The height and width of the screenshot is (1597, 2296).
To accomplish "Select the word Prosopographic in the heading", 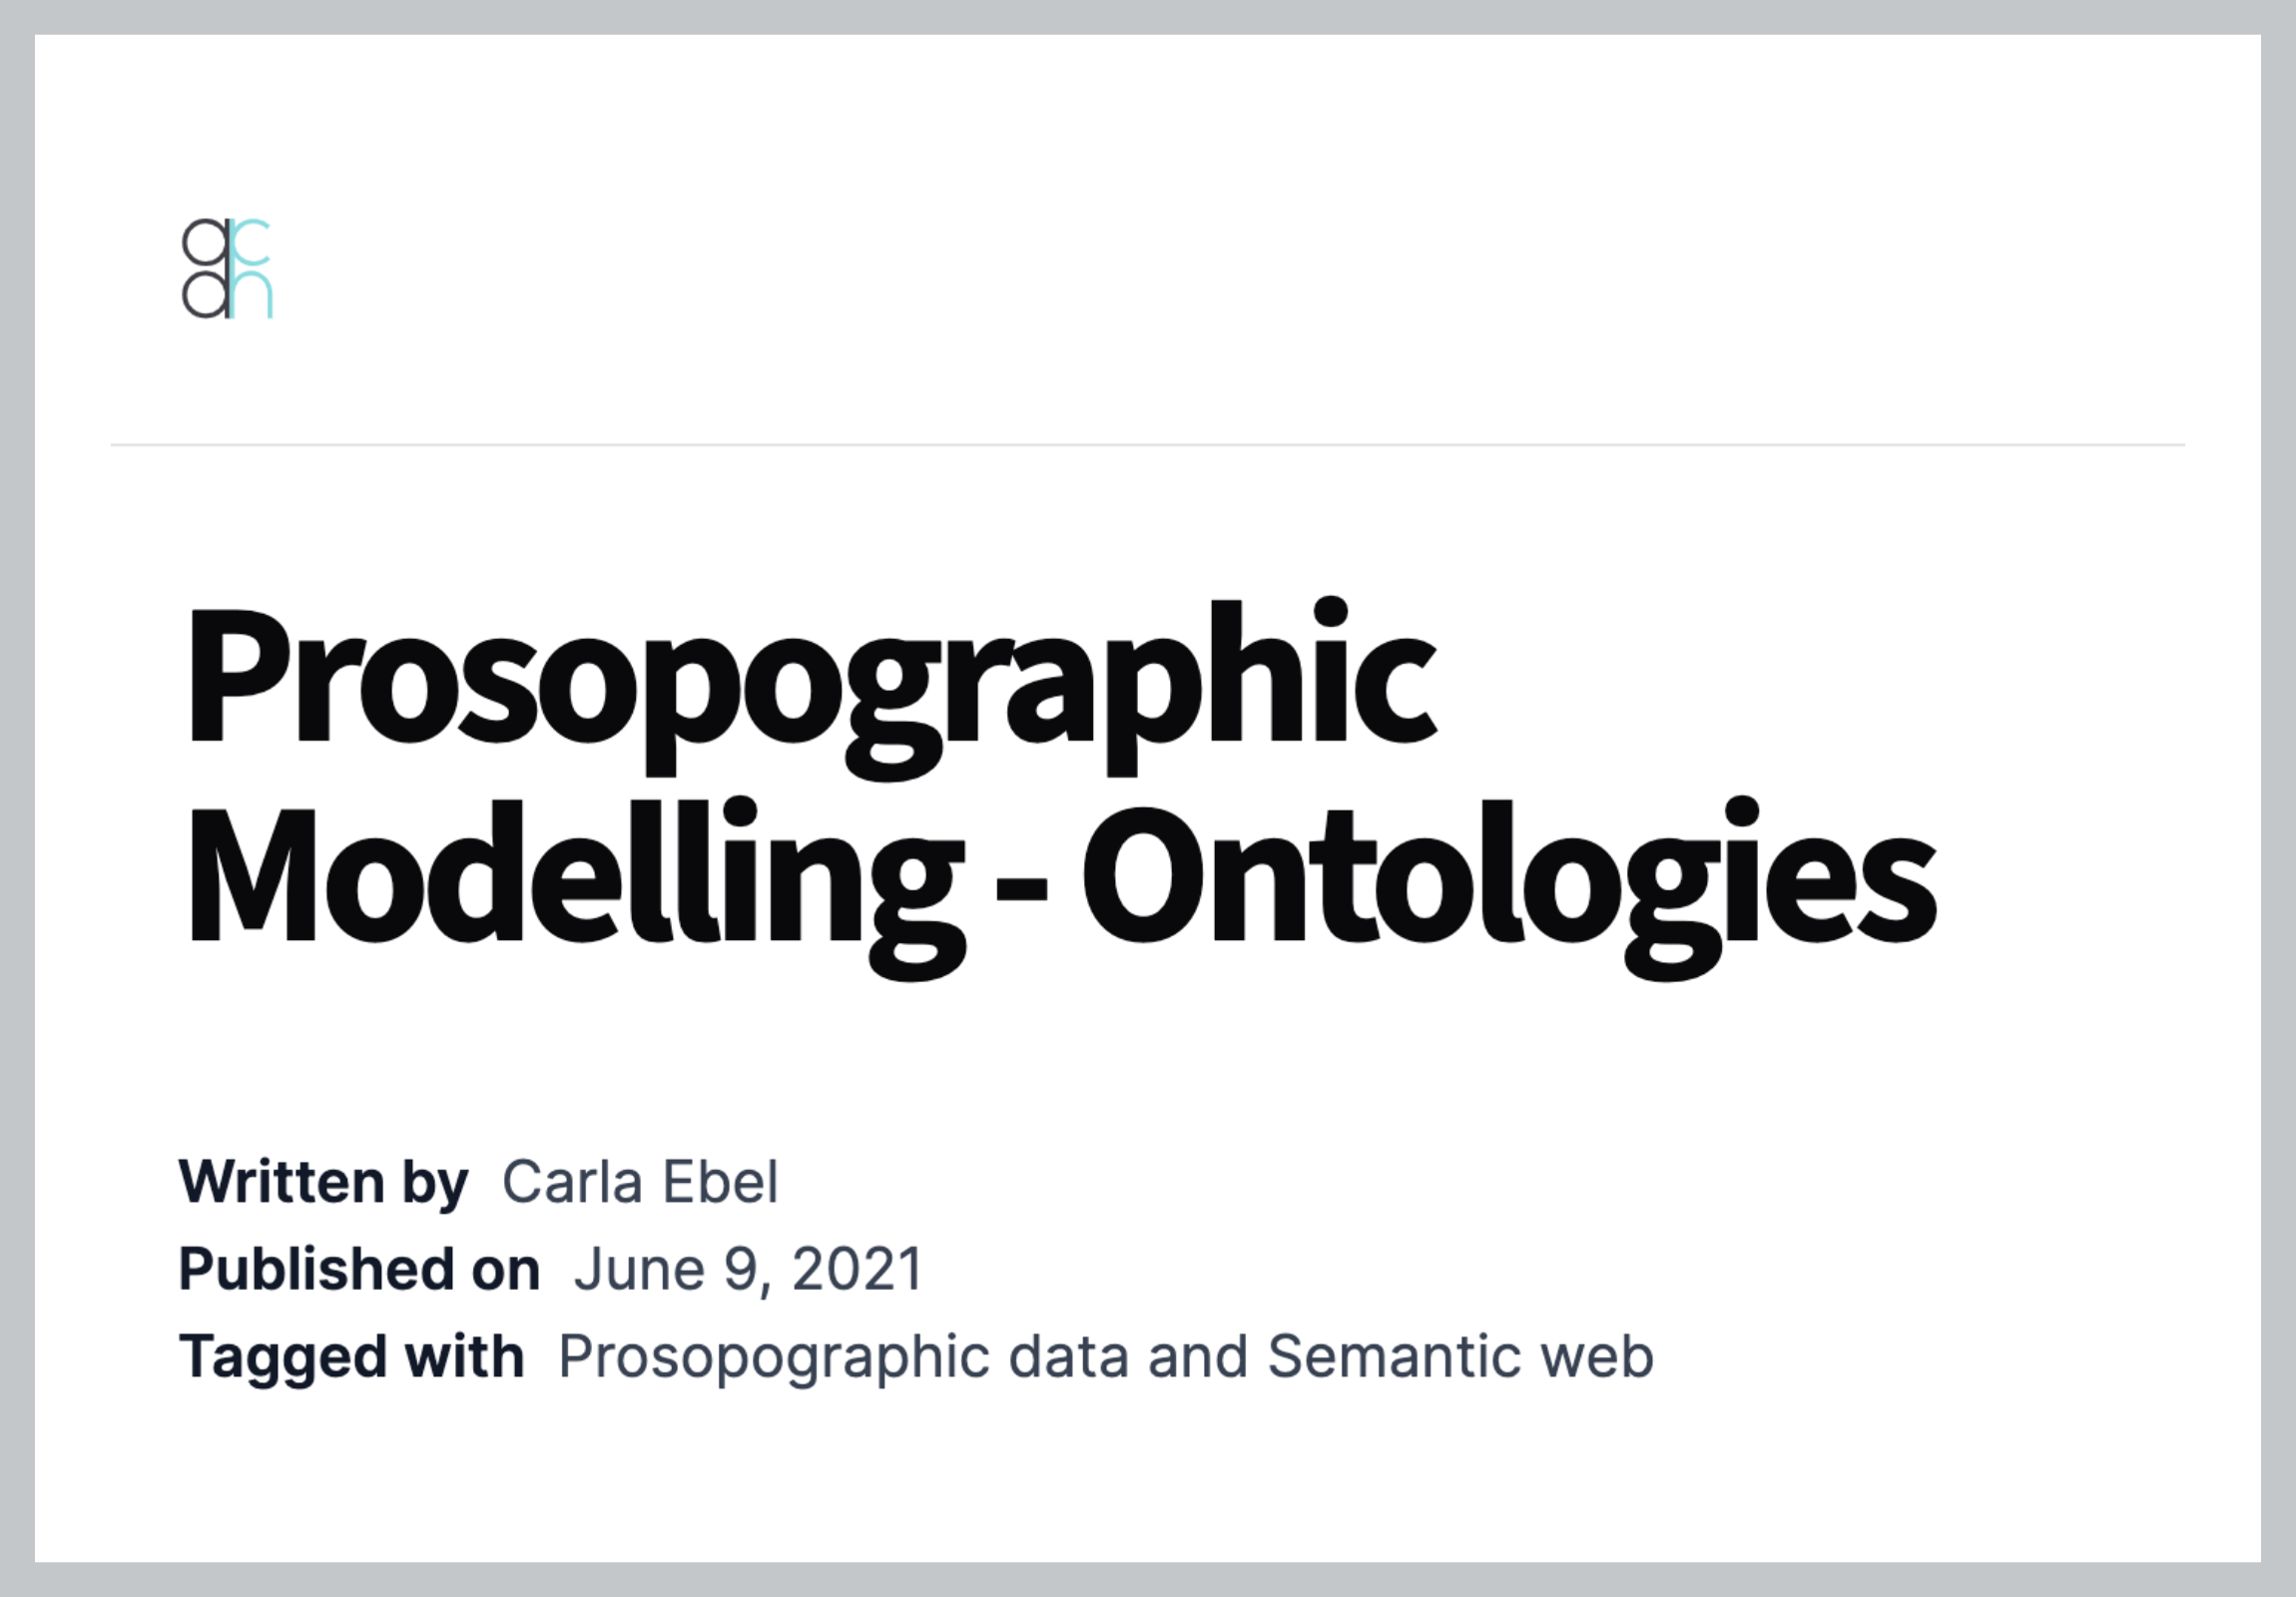I will tap(811, 686).
